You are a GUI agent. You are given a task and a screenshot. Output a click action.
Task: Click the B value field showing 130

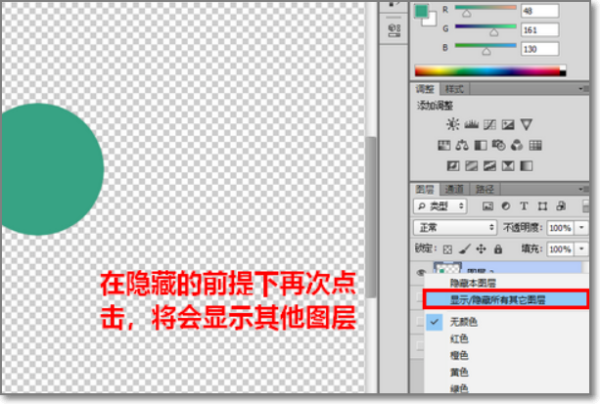coord(540,49)
